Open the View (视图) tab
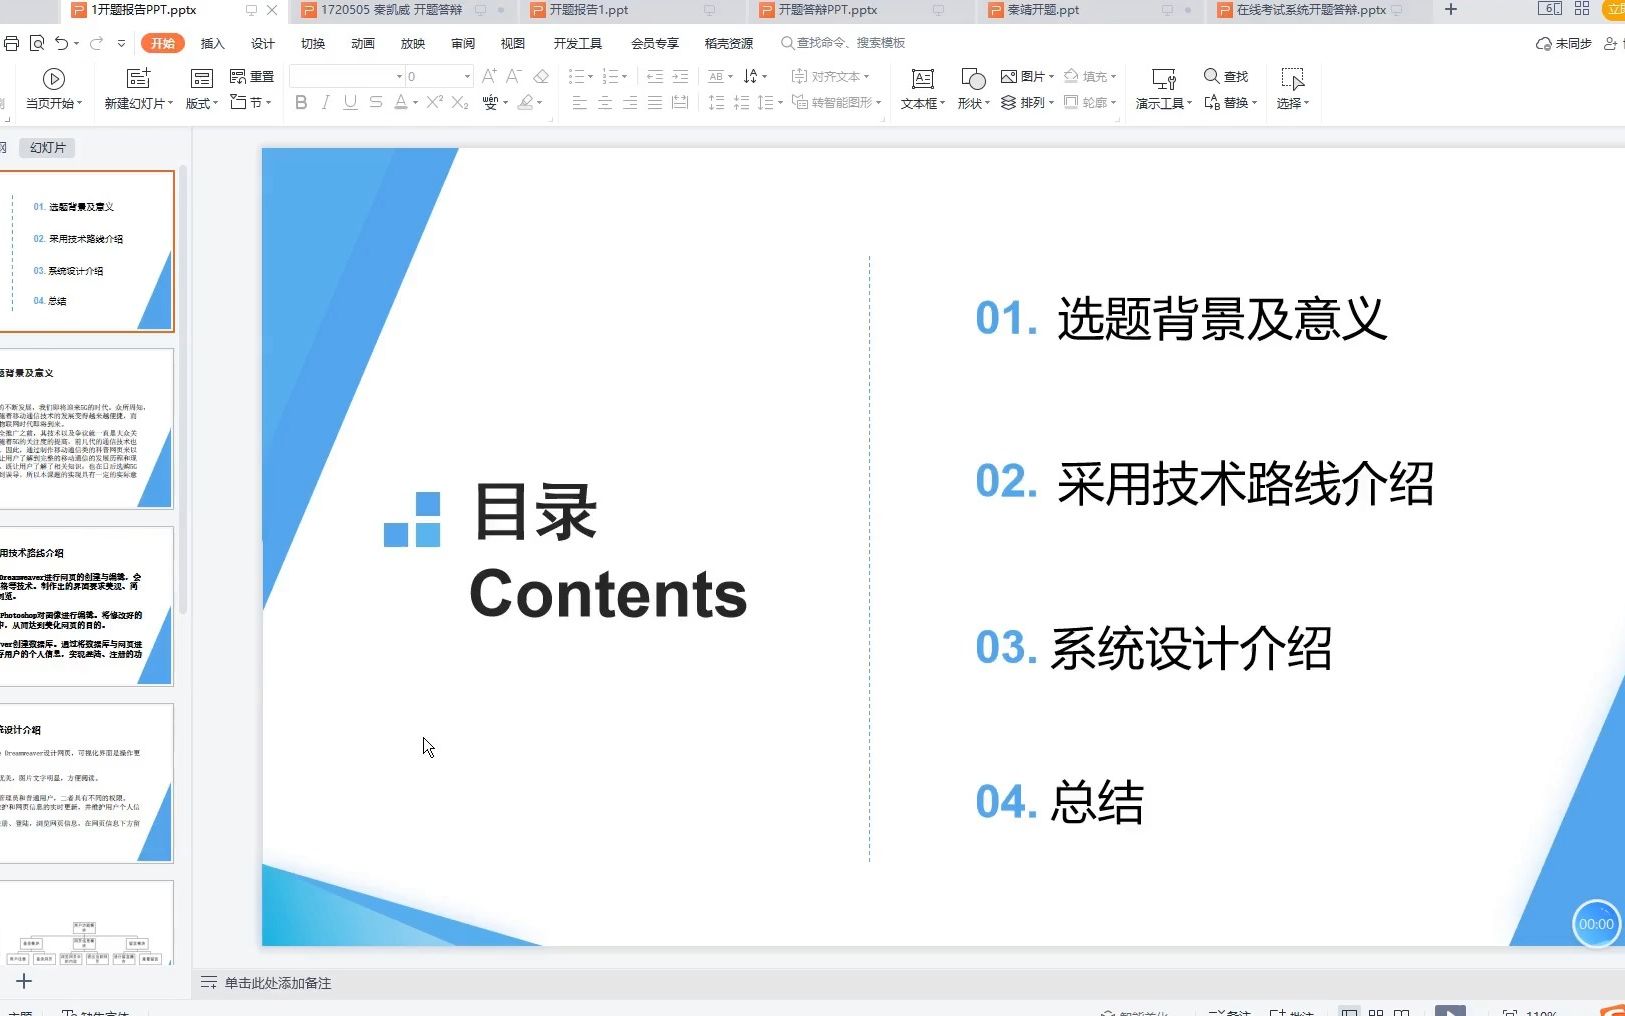Screen dimensions: 1625x1016 tap(512, 43)
